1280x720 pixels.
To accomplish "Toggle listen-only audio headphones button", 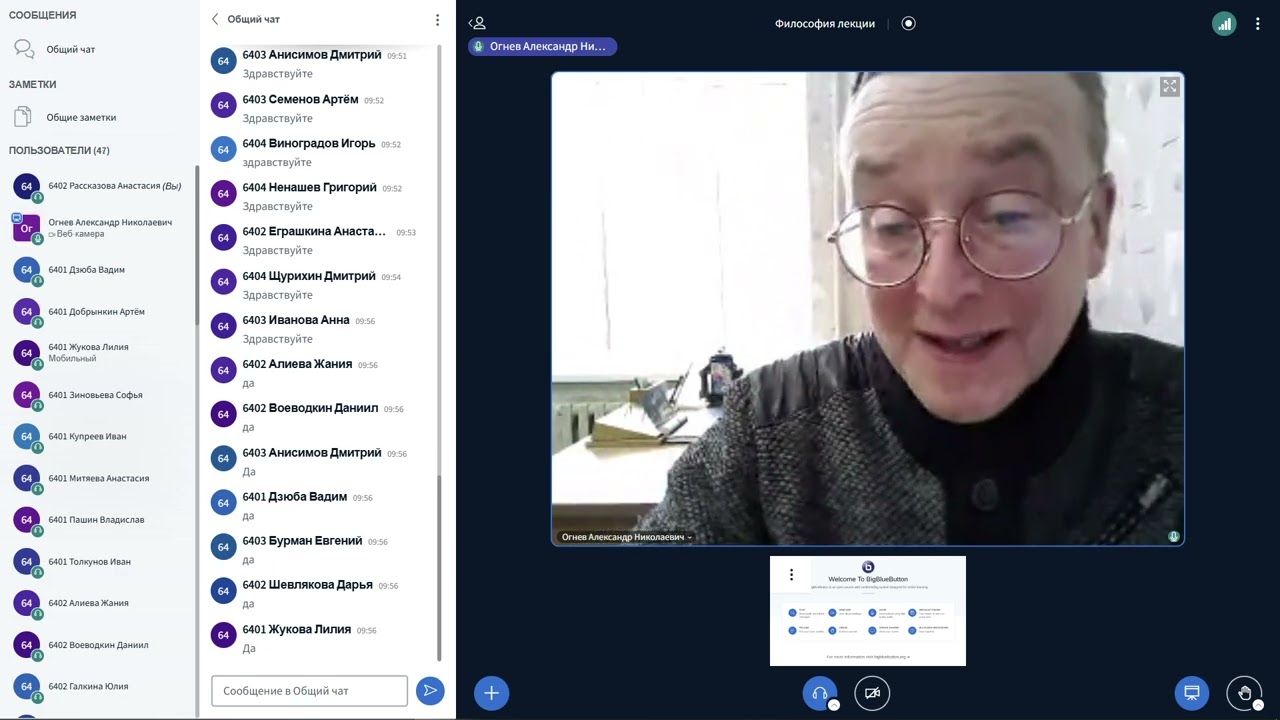I will click(819, 693).
